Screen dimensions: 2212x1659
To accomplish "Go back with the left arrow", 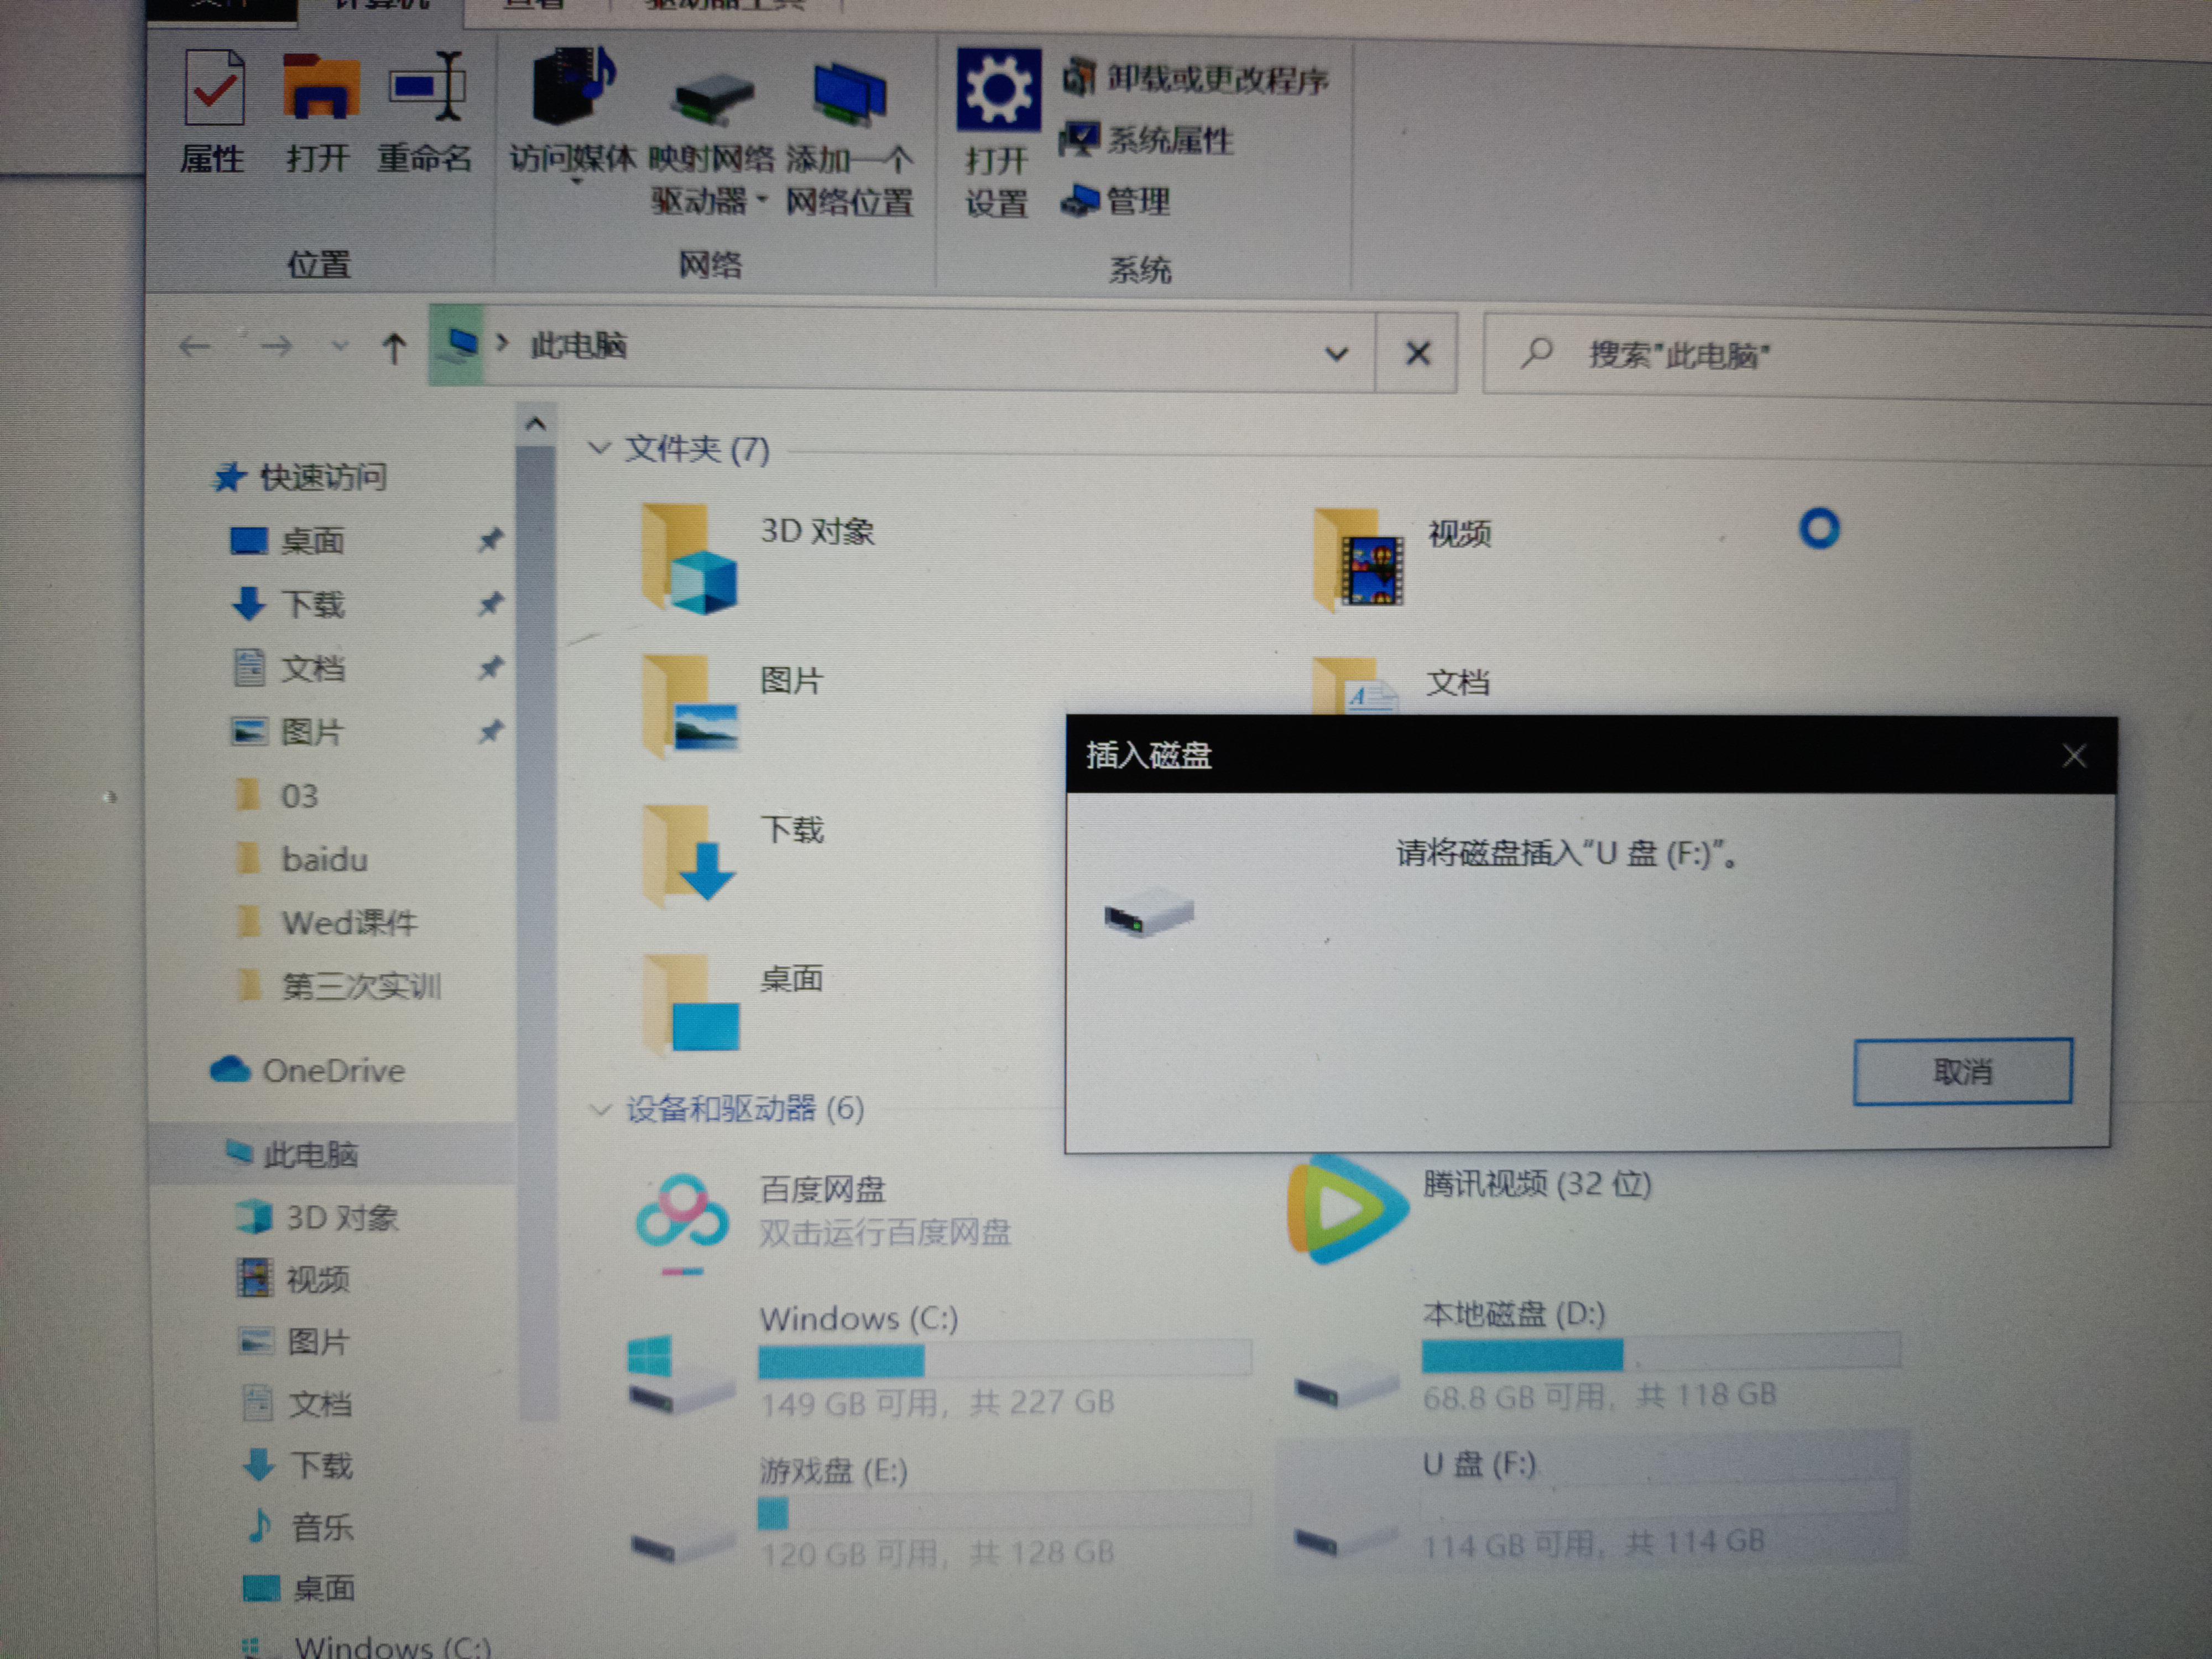I will pos(194,347).
